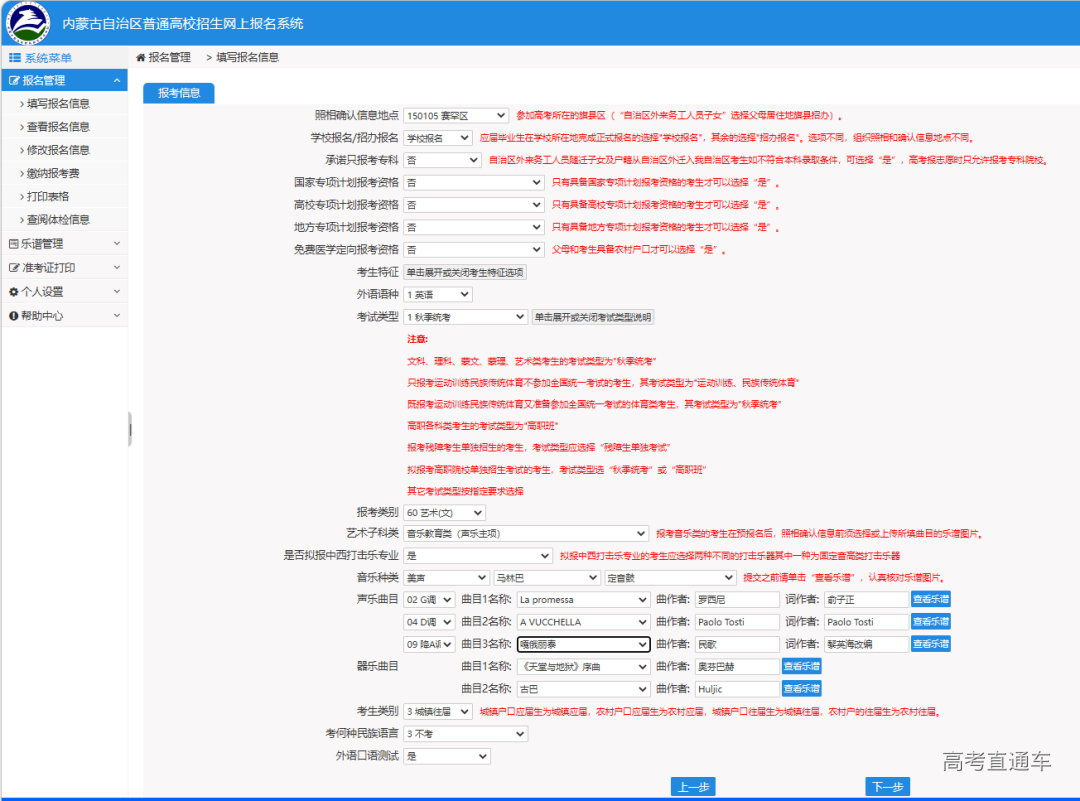Toggle the 考生特征 options button
The image size is (1080, 801).
(x=464, y=272)
